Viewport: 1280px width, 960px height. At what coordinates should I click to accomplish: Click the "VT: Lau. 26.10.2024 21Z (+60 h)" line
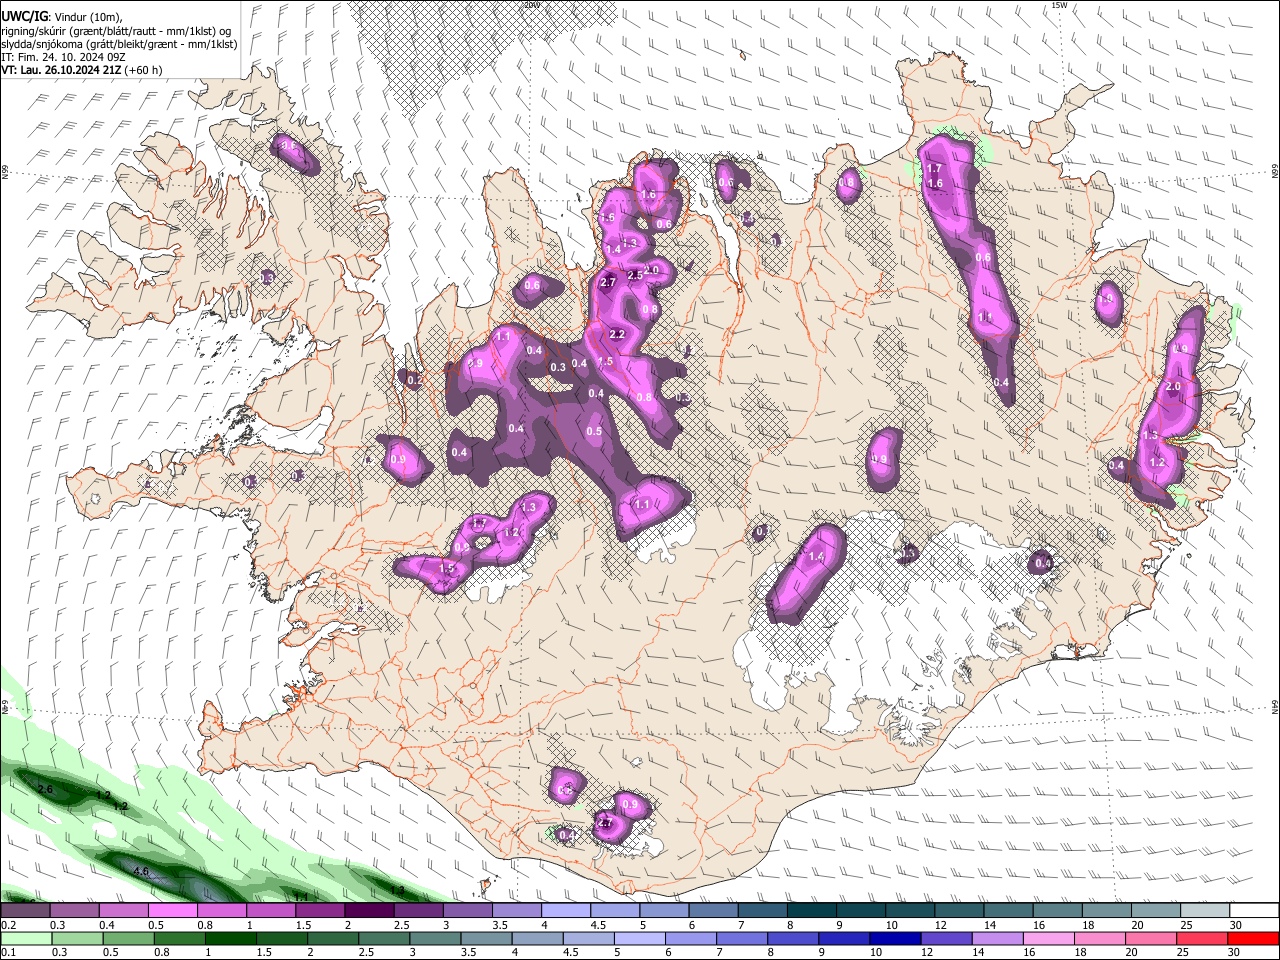pyautogui.click(x=81, y=70)
